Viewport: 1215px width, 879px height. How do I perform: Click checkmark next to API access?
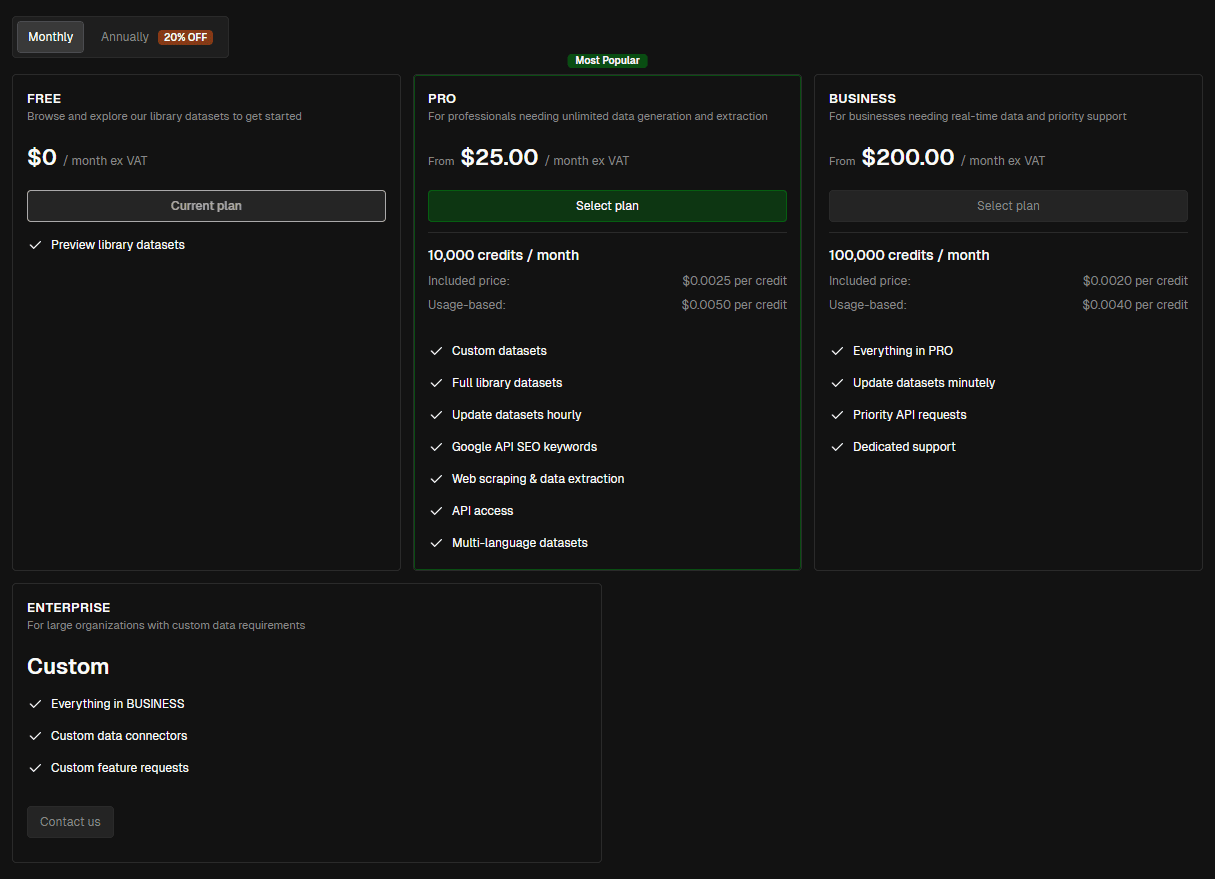click(436, 511)
